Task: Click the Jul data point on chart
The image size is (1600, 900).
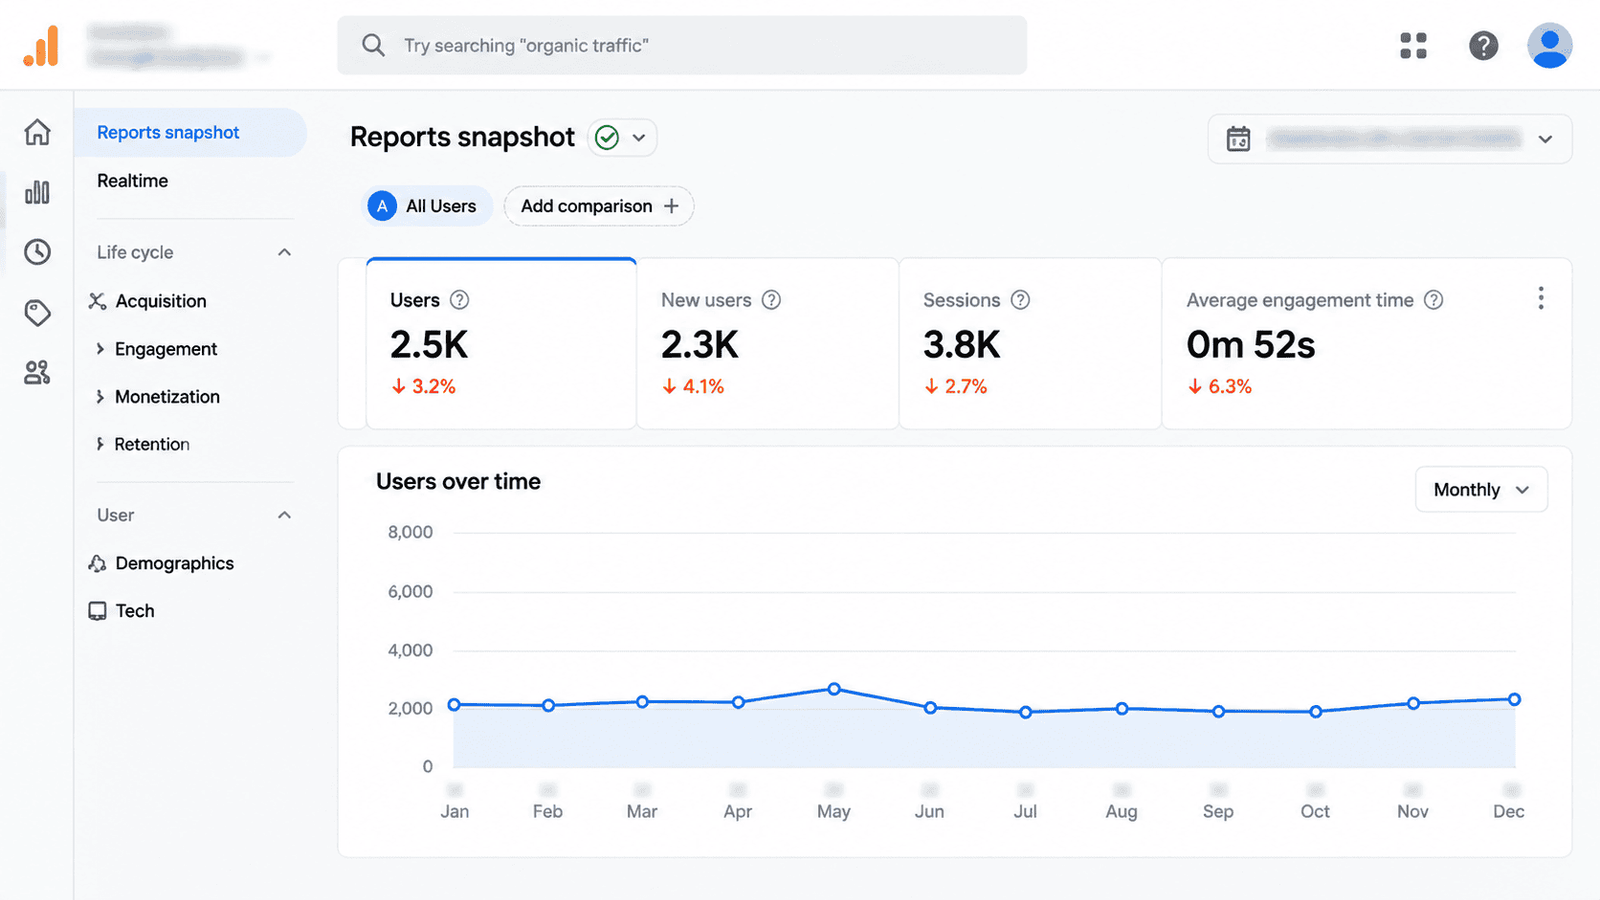Action: point(1025,712)
